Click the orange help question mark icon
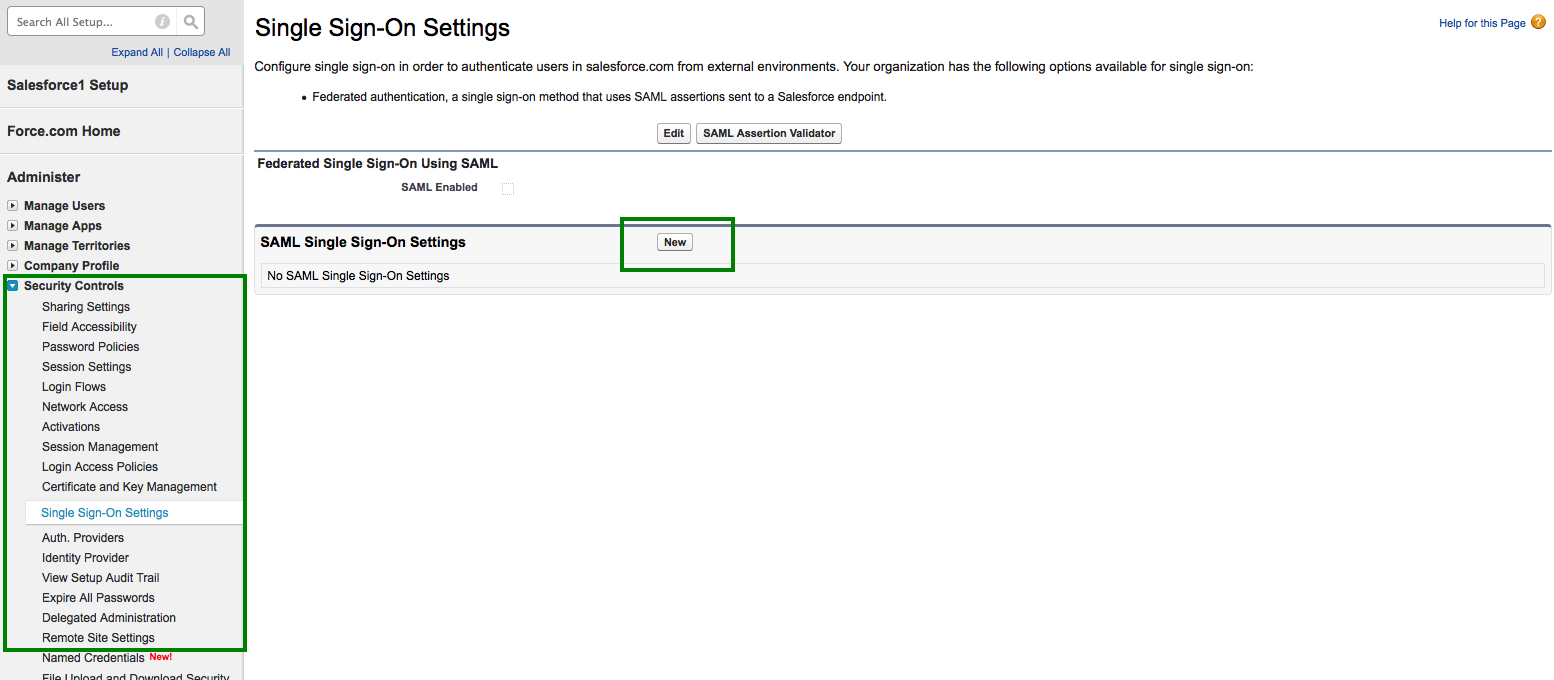 click(x=1538, y=22)
